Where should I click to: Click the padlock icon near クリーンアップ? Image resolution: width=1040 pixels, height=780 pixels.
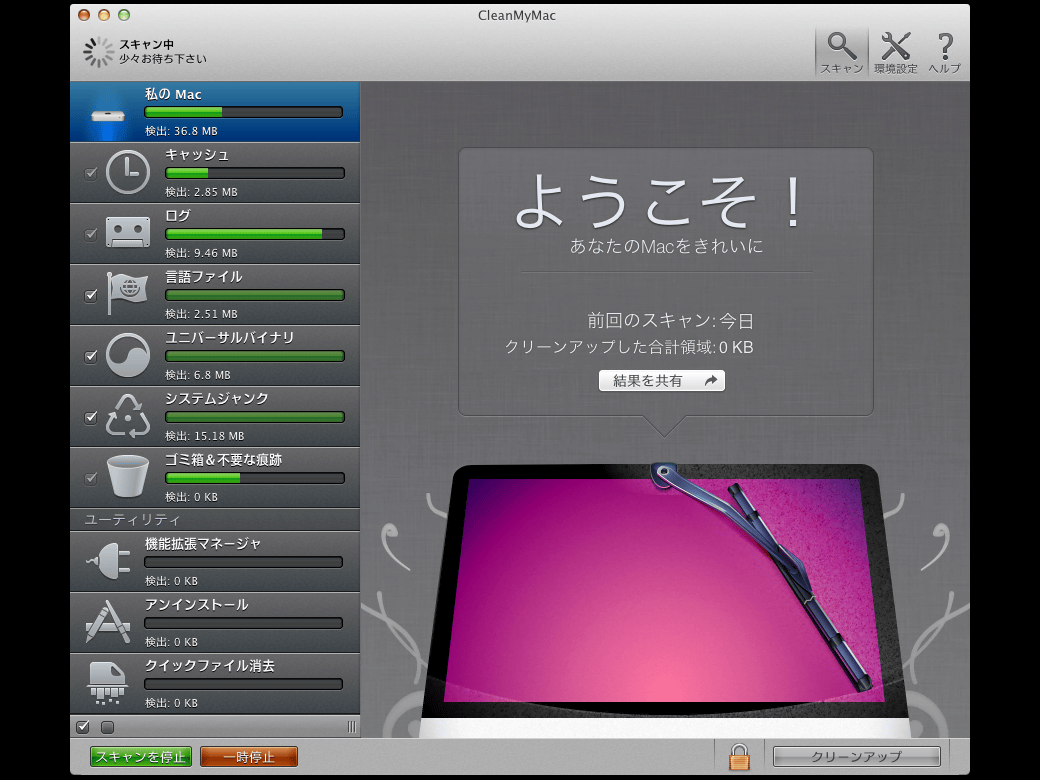[x=739, y=756]
